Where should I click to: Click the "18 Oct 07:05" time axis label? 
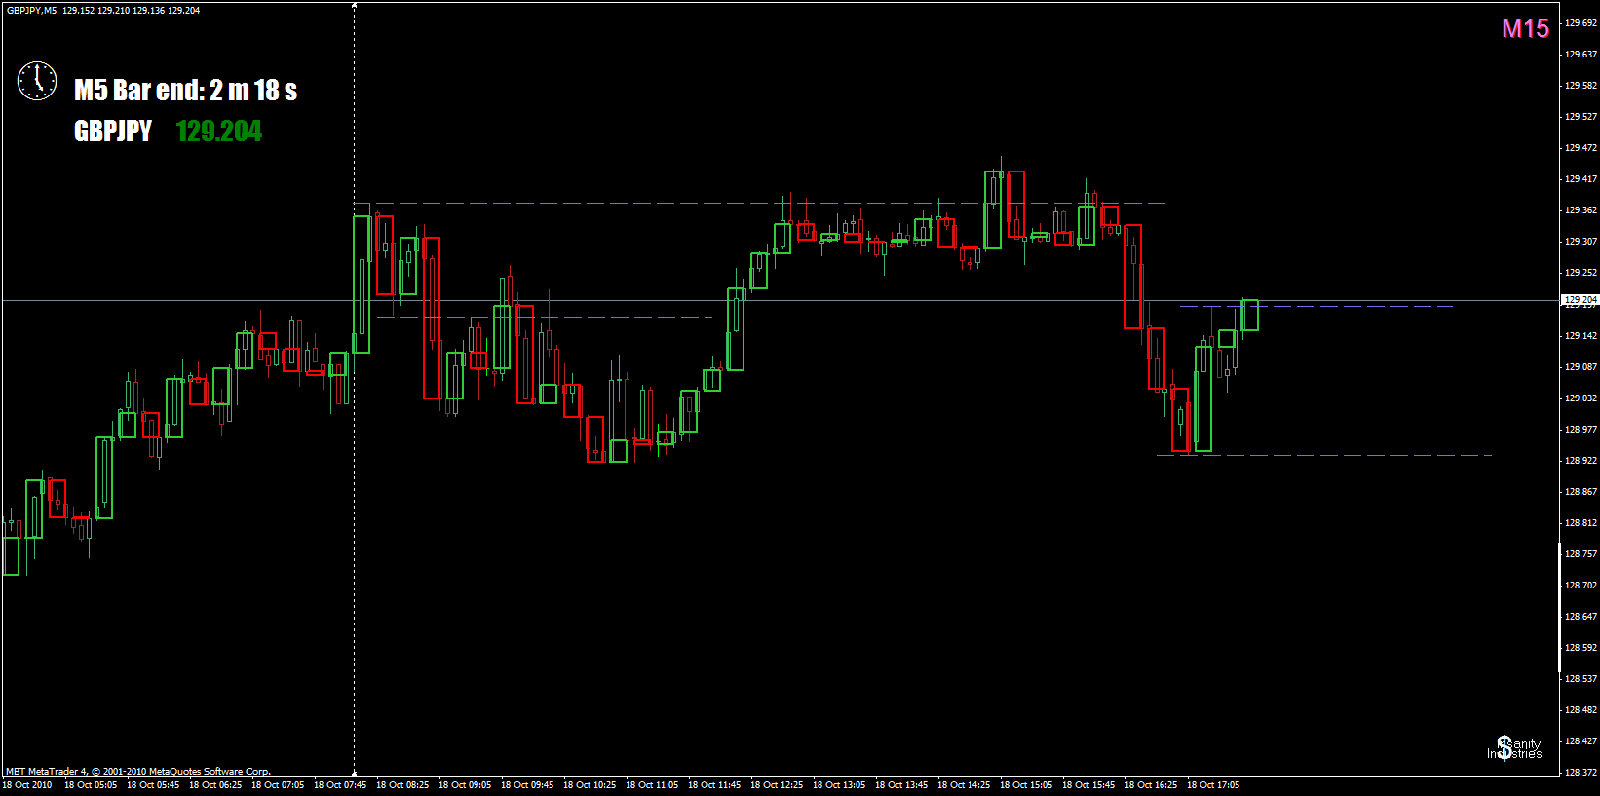(277, 785)
